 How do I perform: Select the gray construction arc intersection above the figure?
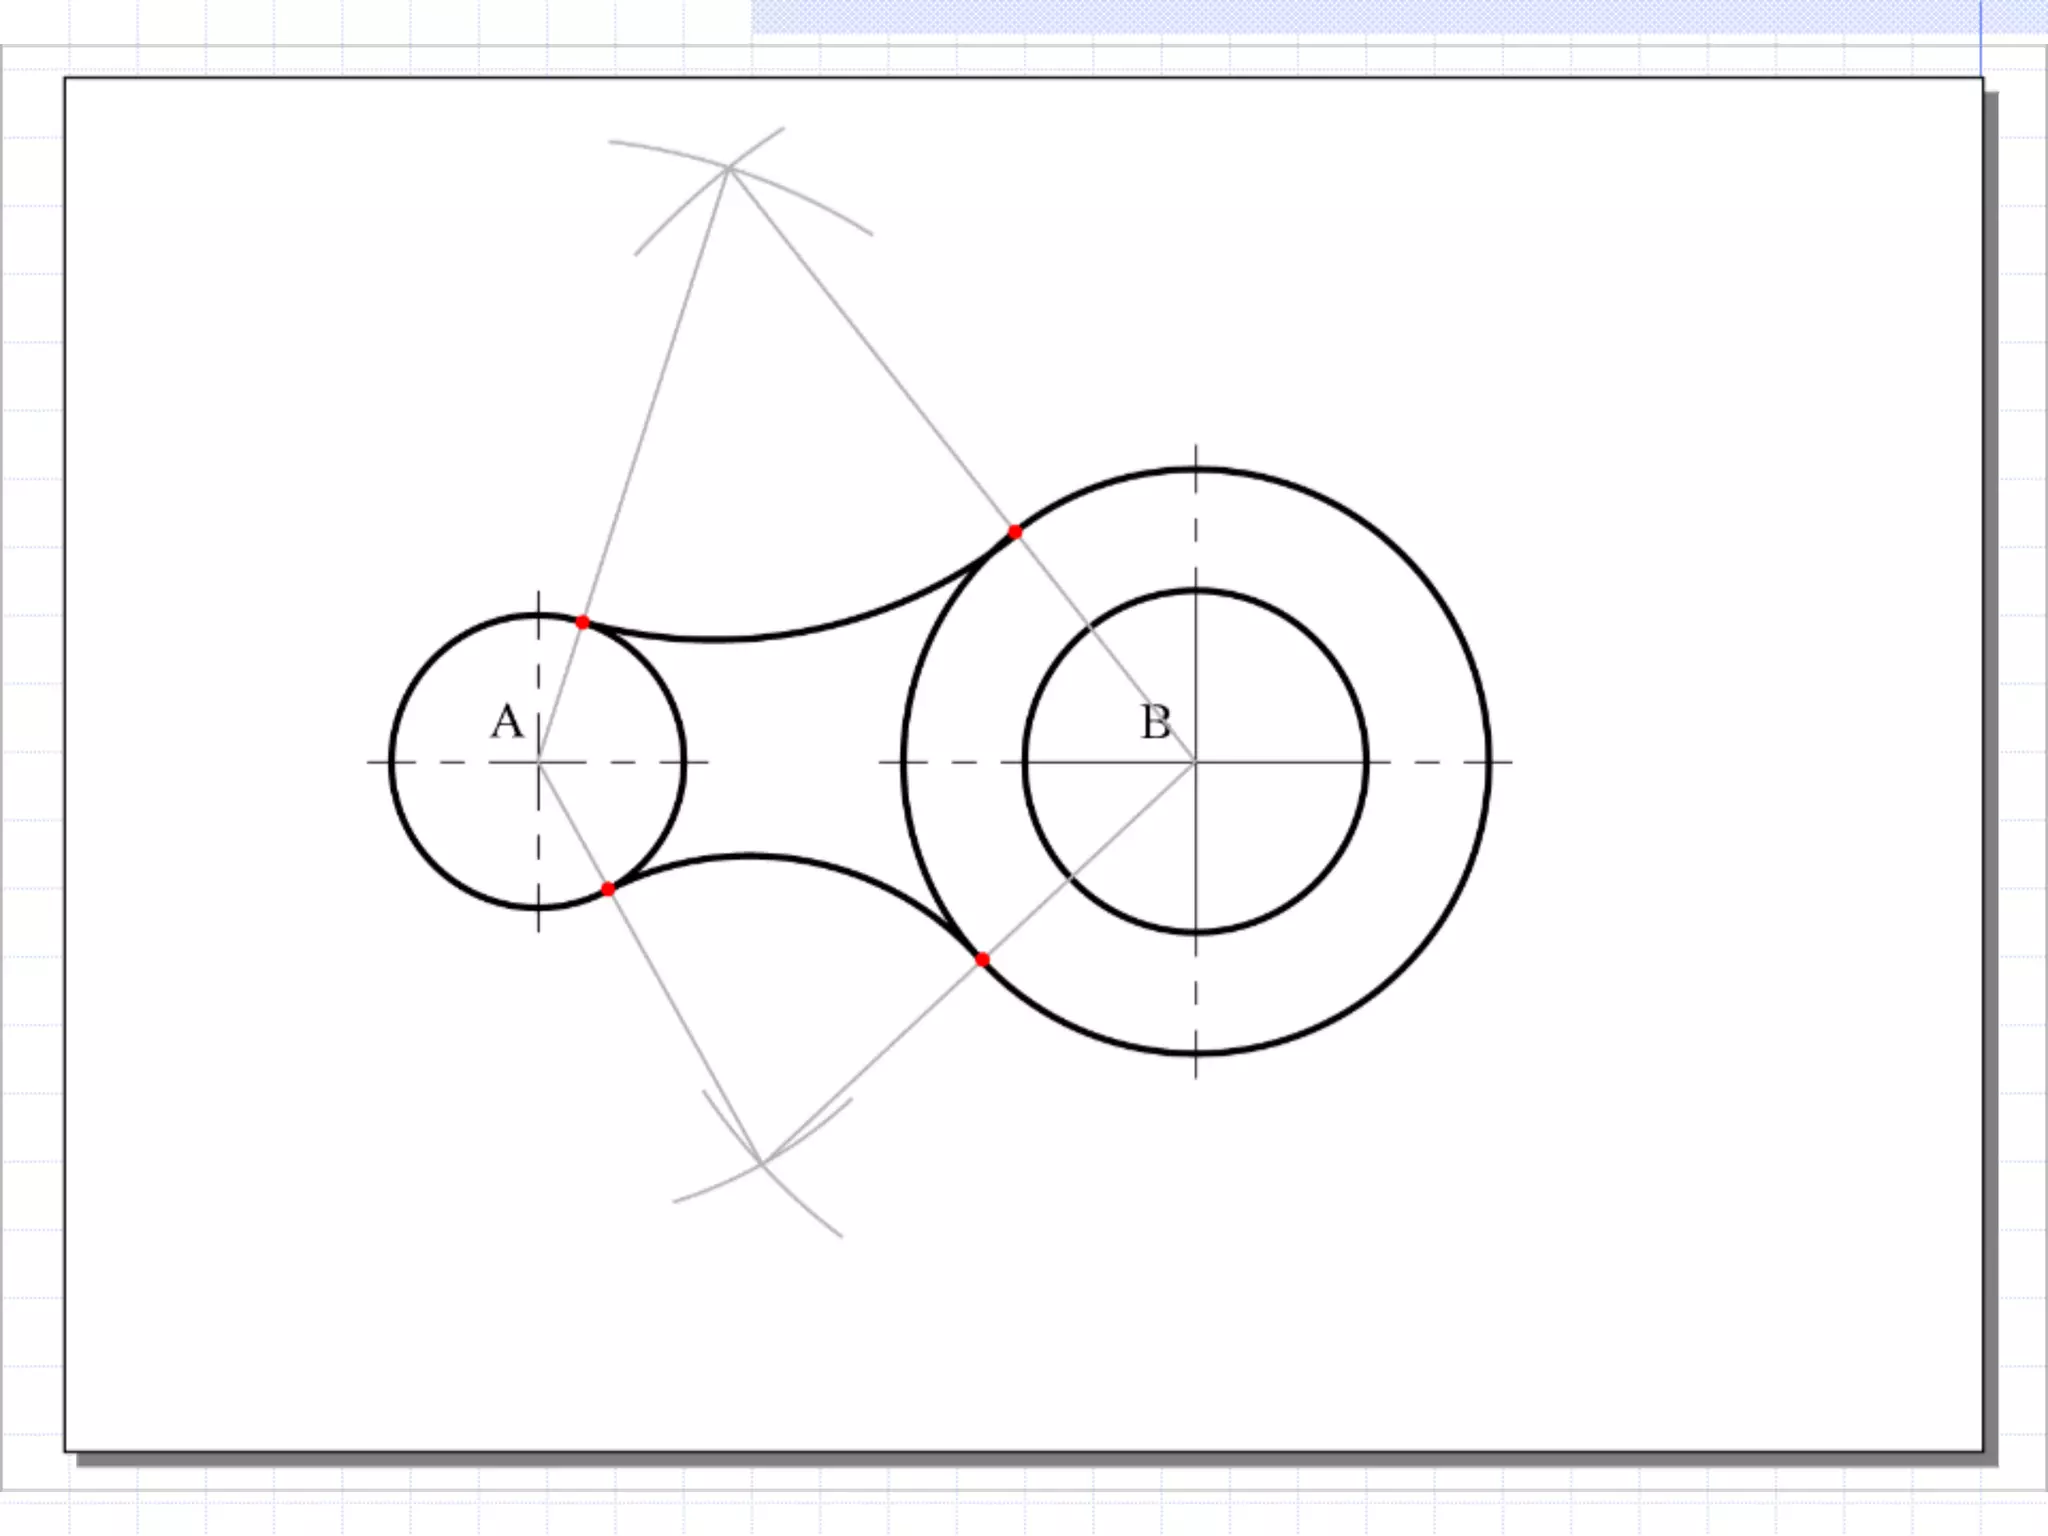pos(730,168)
